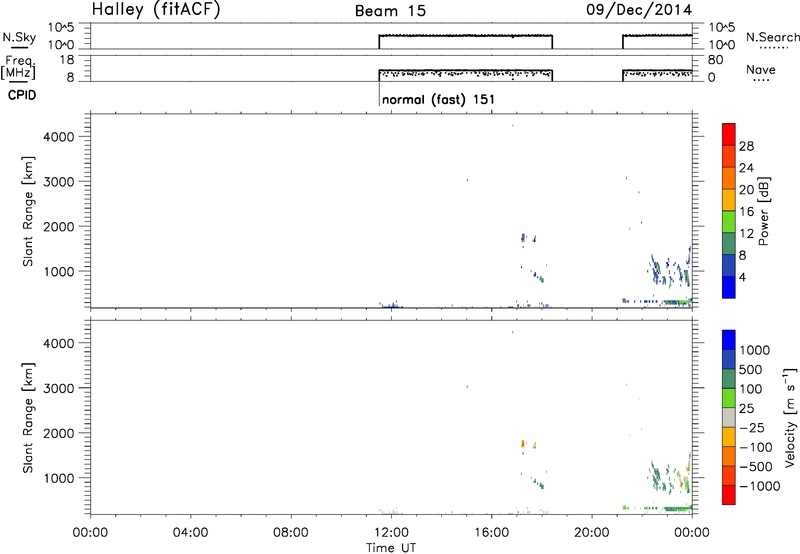Click 'Slant Range [km]' label of power panel

[x=28, y=211]
